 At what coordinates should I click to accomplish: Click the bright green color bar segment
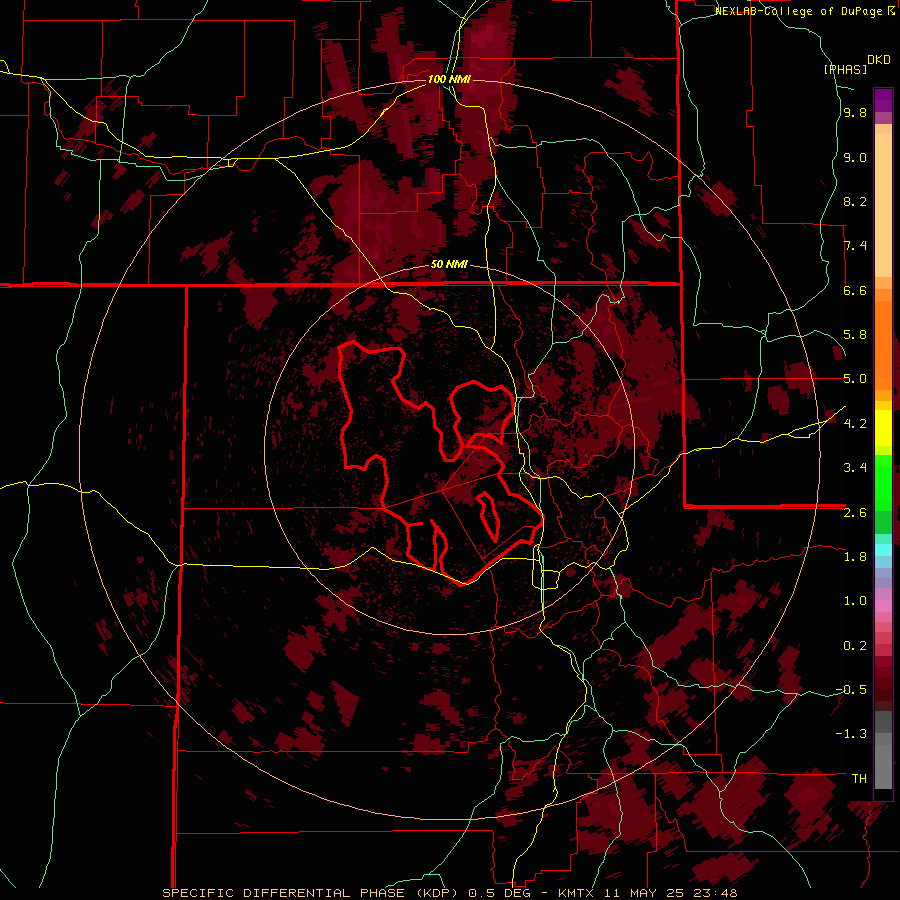pos(883,482)
